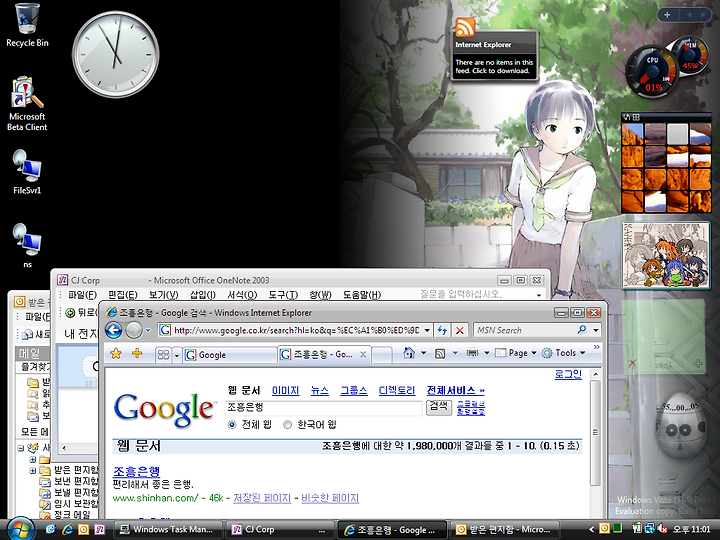This screenshot has width=720, height=540.
Task: Open the 조흥은행 search result link
Action: click(136, 471)
